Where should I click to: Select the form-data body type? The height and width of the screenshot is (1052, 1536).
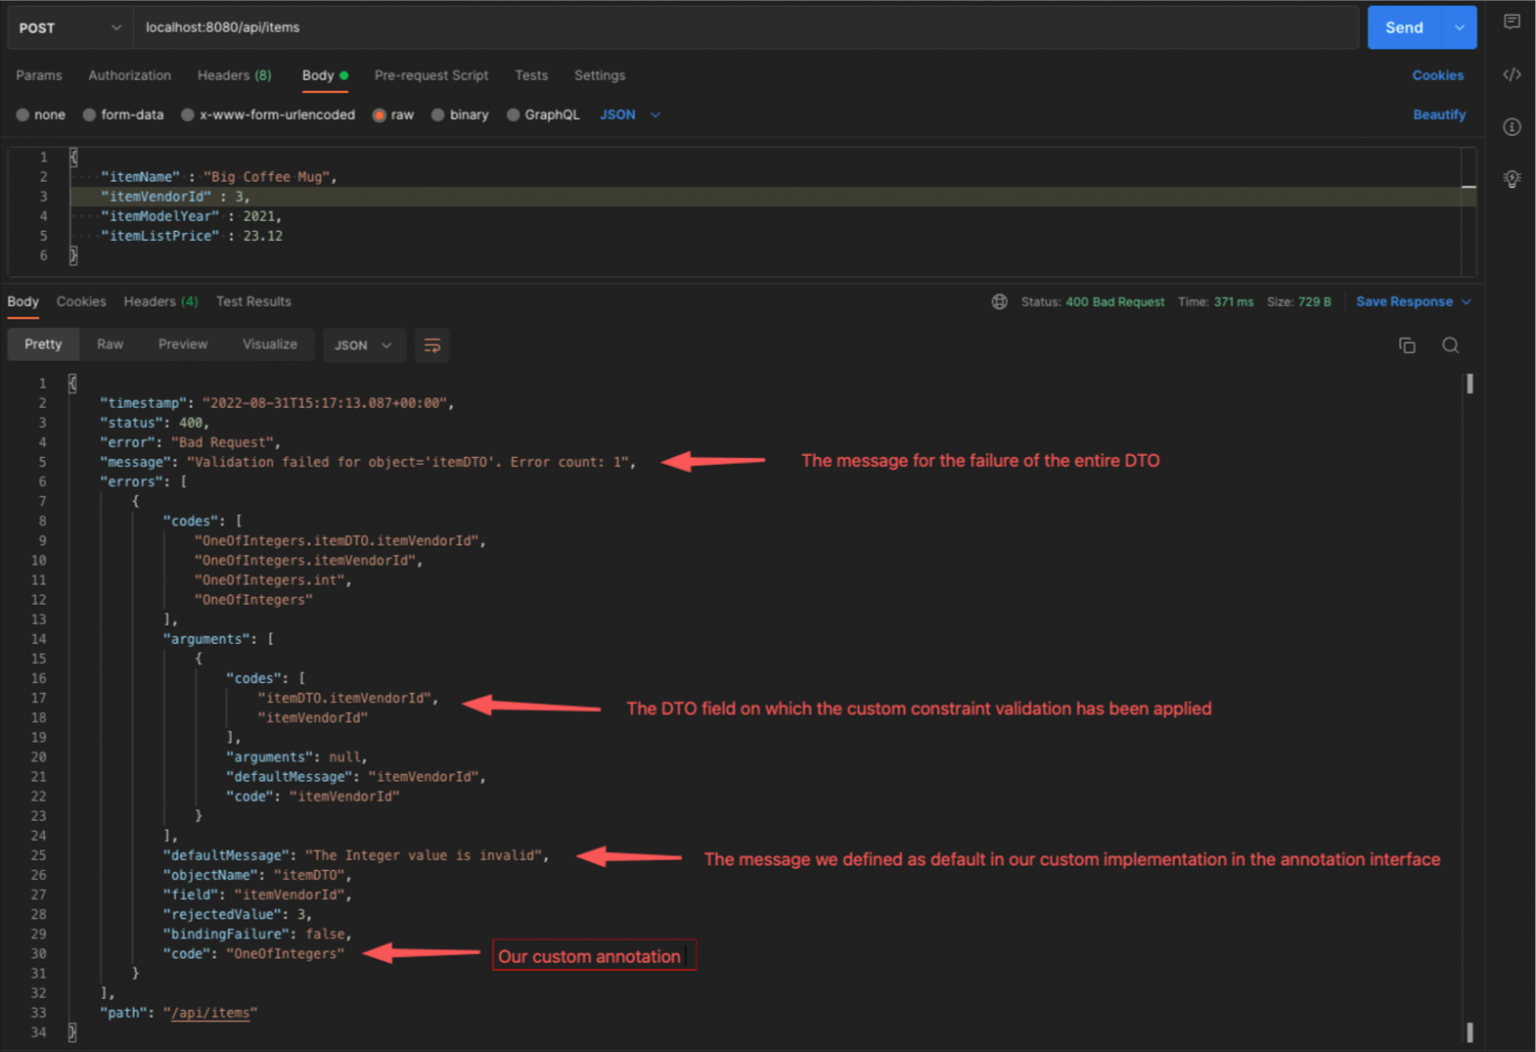click(123, 115)
